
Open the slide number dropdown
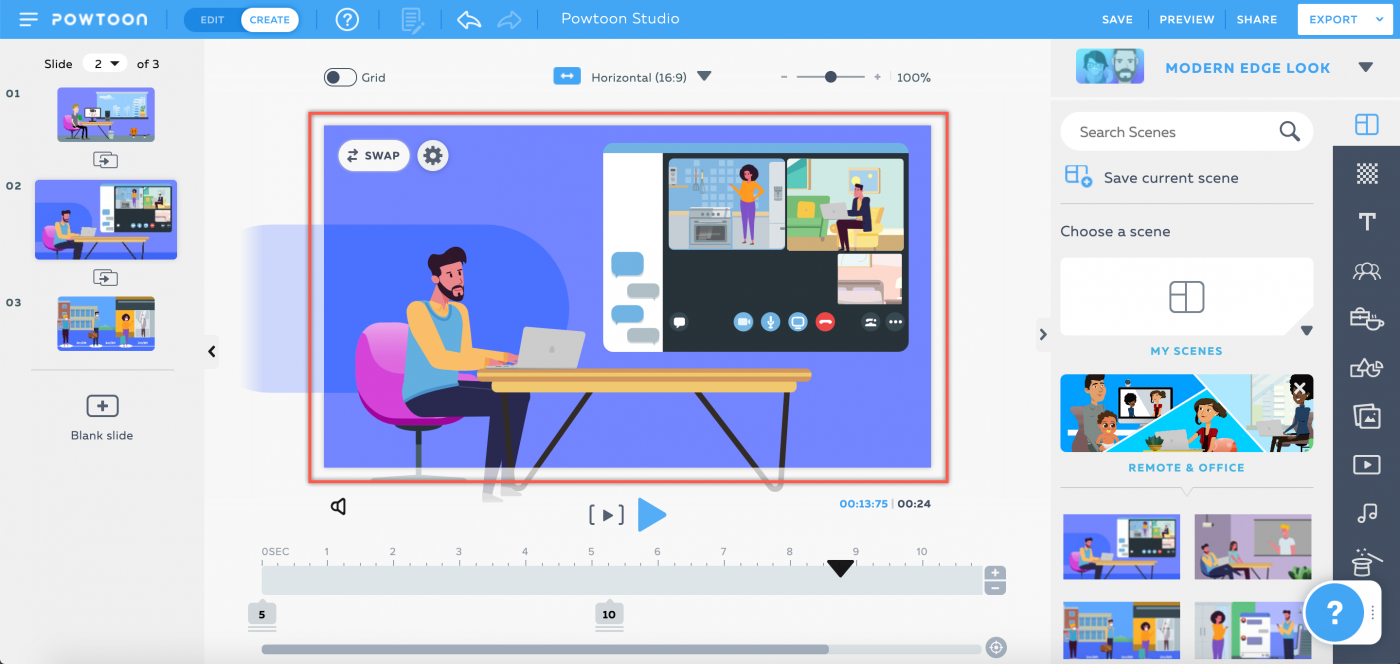[x=104, y=64]
